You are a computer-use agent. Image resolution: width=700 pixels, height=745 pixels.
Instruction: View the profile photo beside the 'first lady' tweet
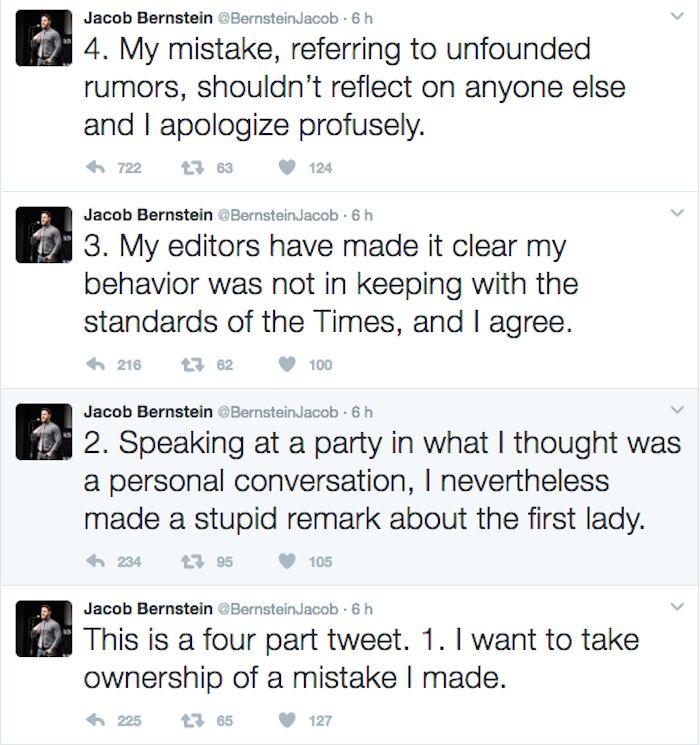(44, 432)
